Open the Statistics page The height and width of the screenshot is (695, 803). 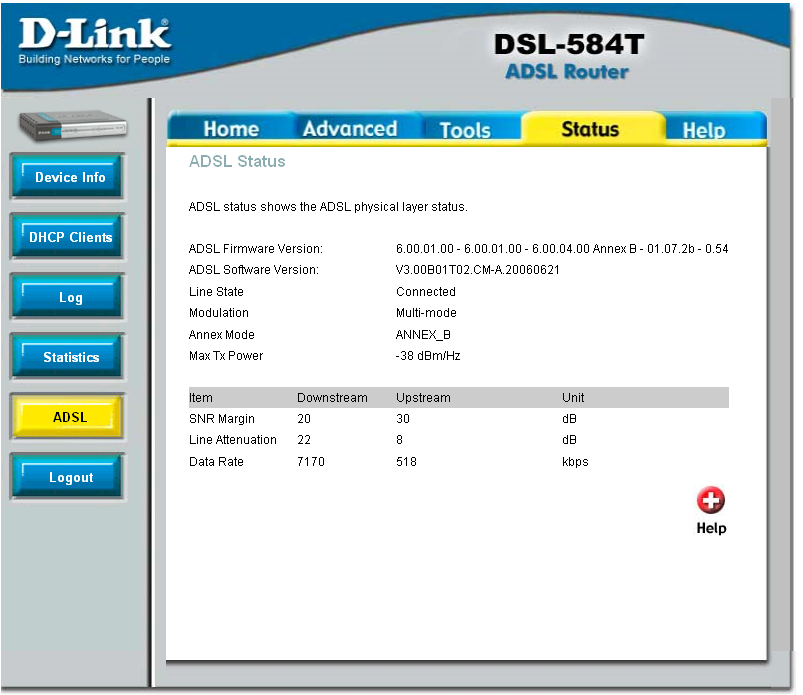67,357
